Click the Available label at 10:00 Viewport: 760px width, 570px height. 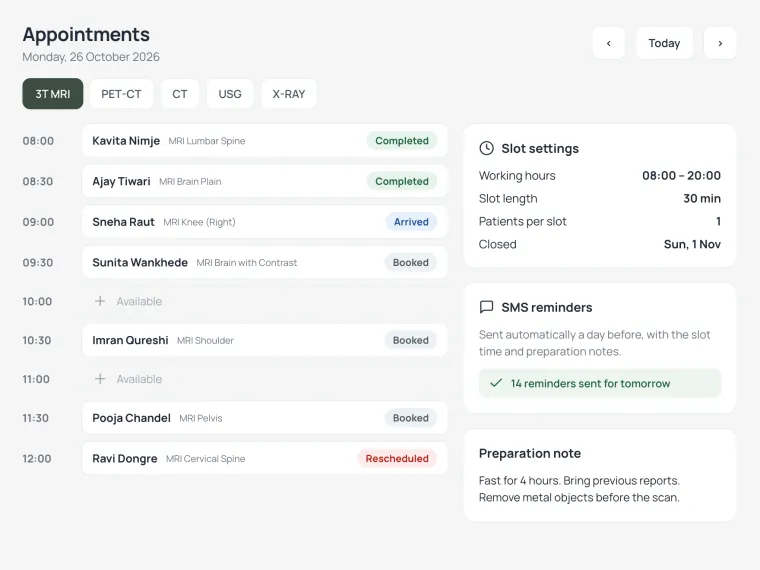139,301
